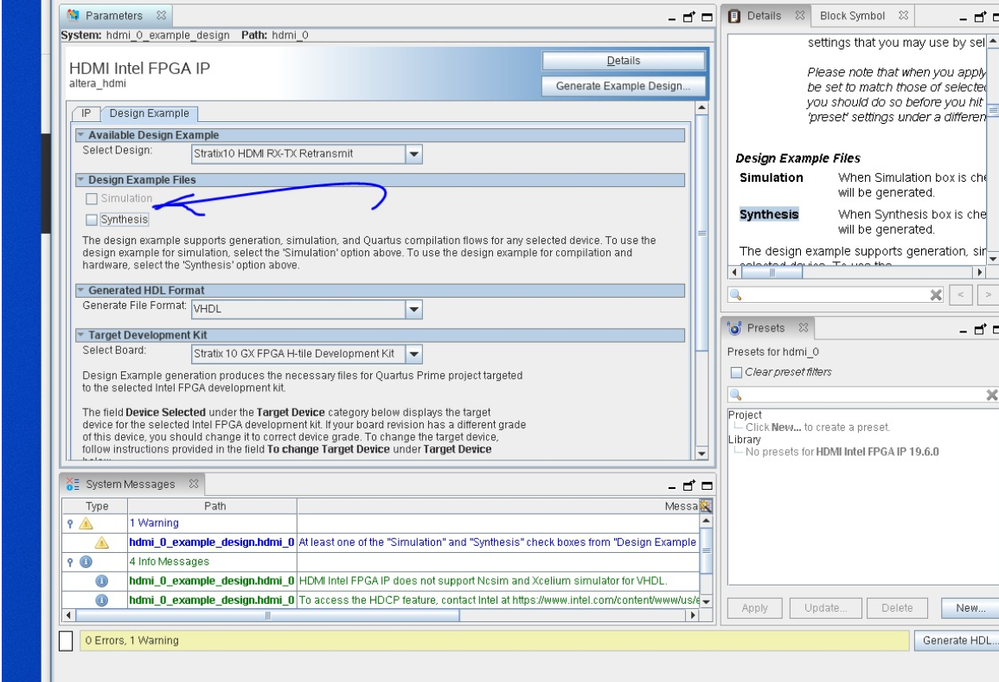Click the New preset button
999x682 pixels.
tap(970, 608)
